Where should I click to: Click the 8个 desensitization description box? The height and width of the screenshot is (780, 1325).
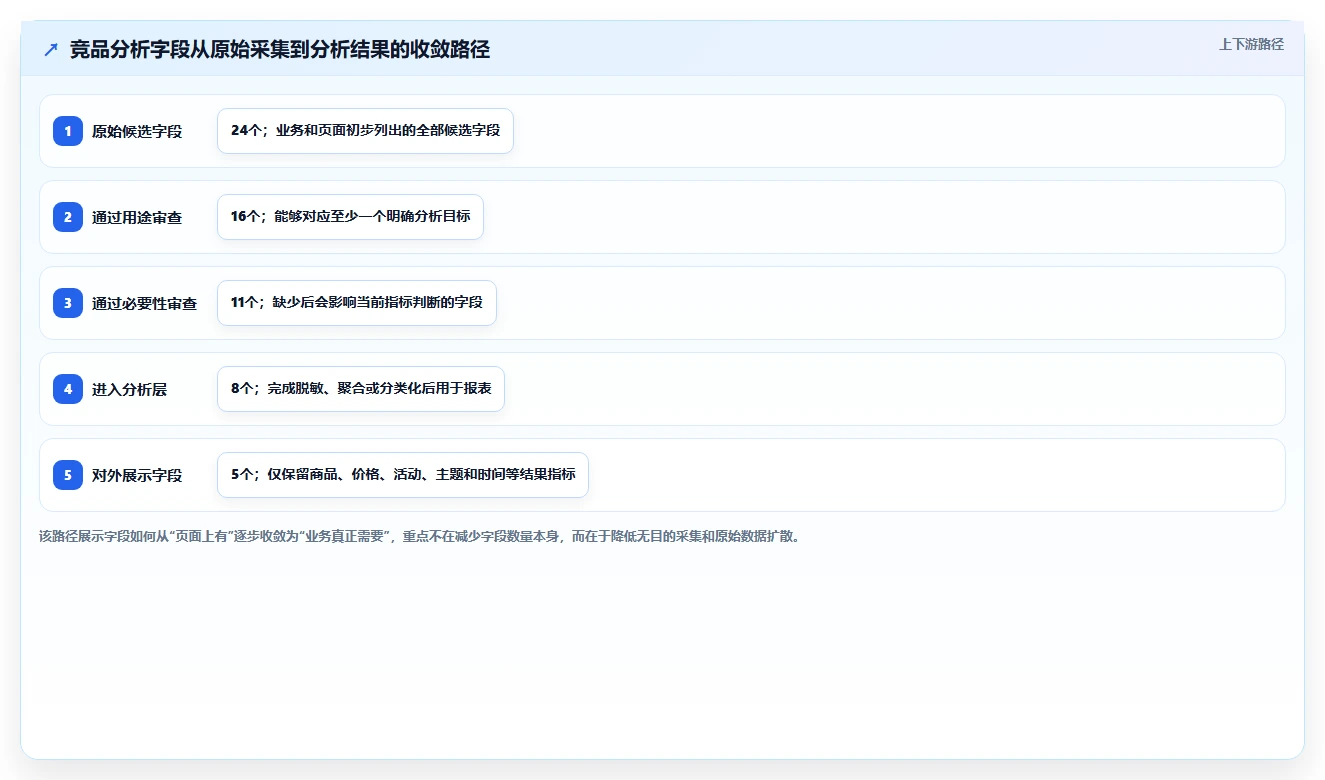click(x=361, y=389)
